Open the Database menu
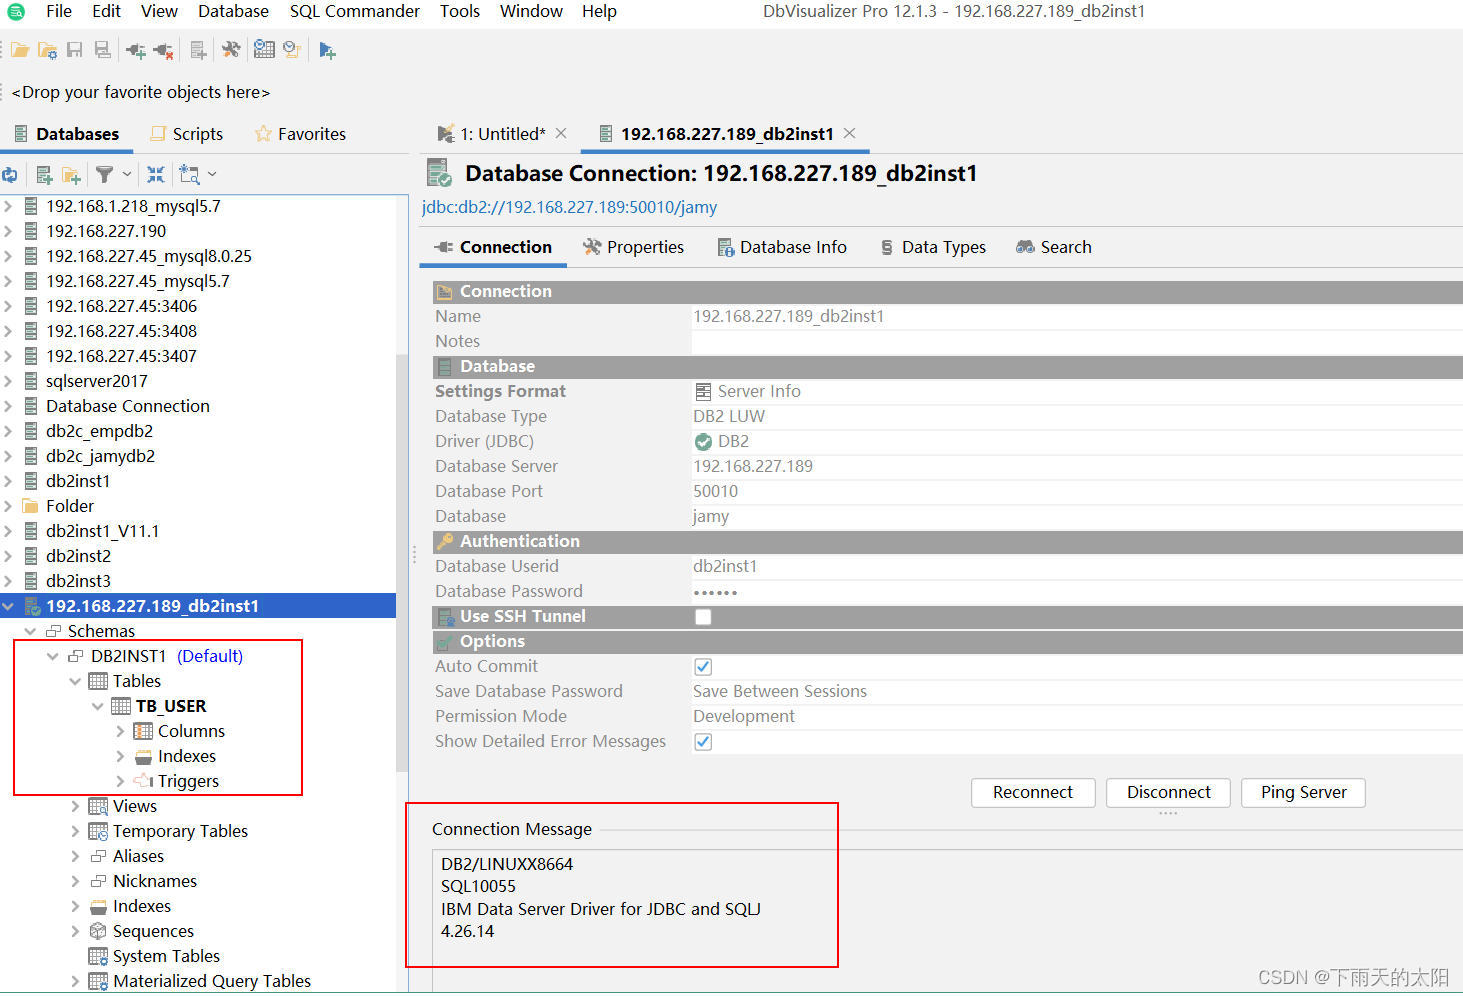1463x996 pixels. [233, 11]
